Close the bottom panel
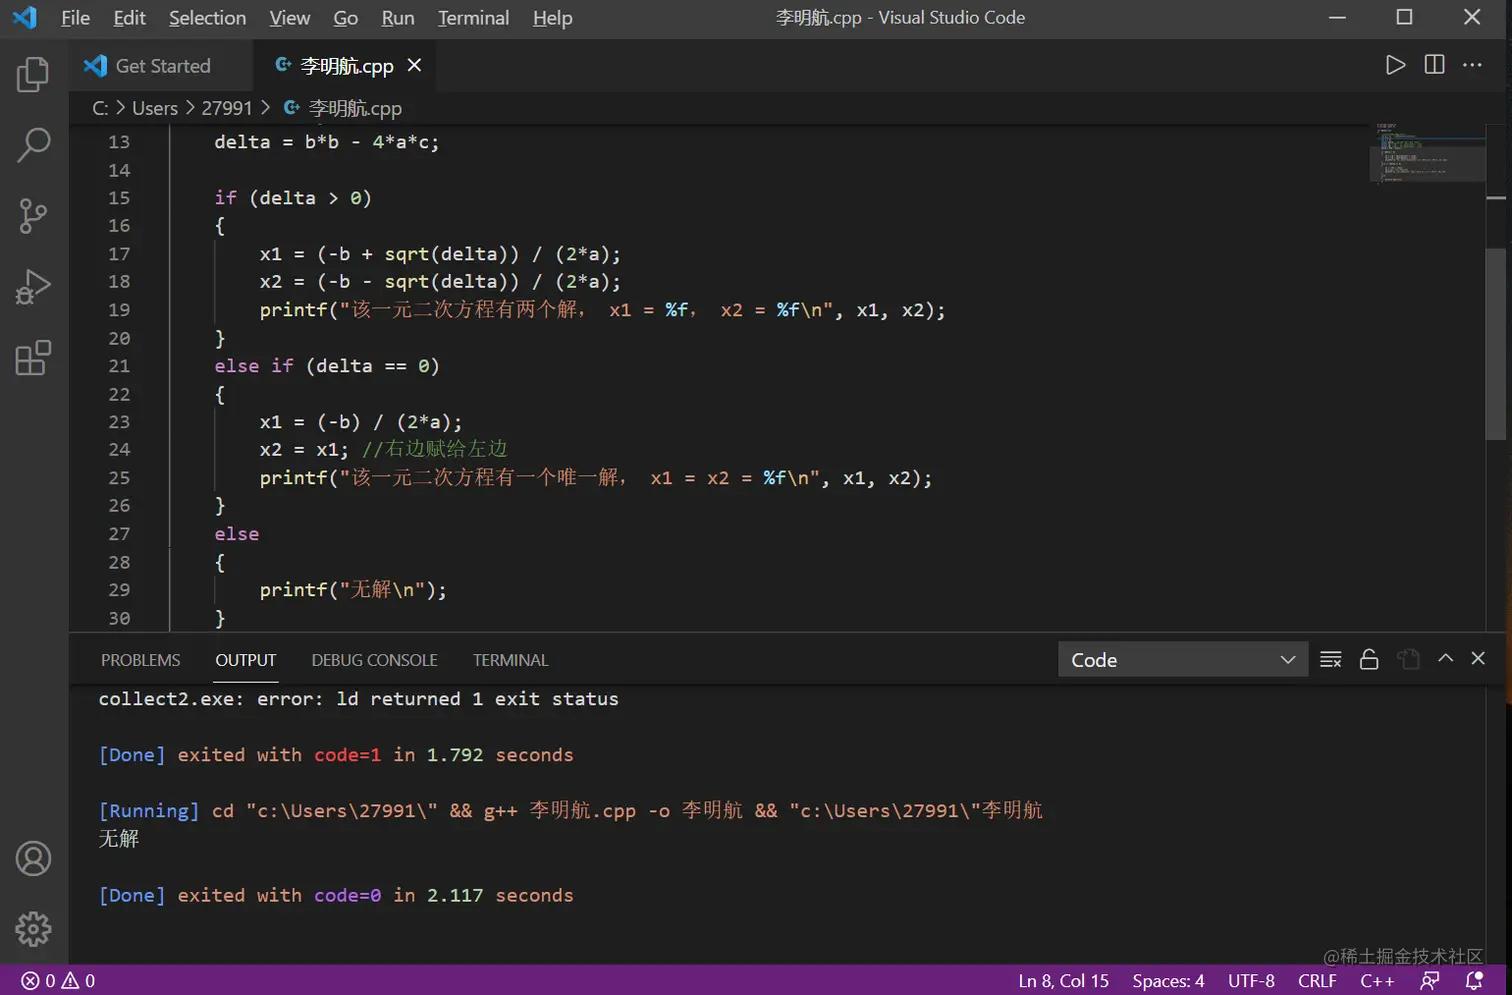1512x995 pixels. point(1478,658)
